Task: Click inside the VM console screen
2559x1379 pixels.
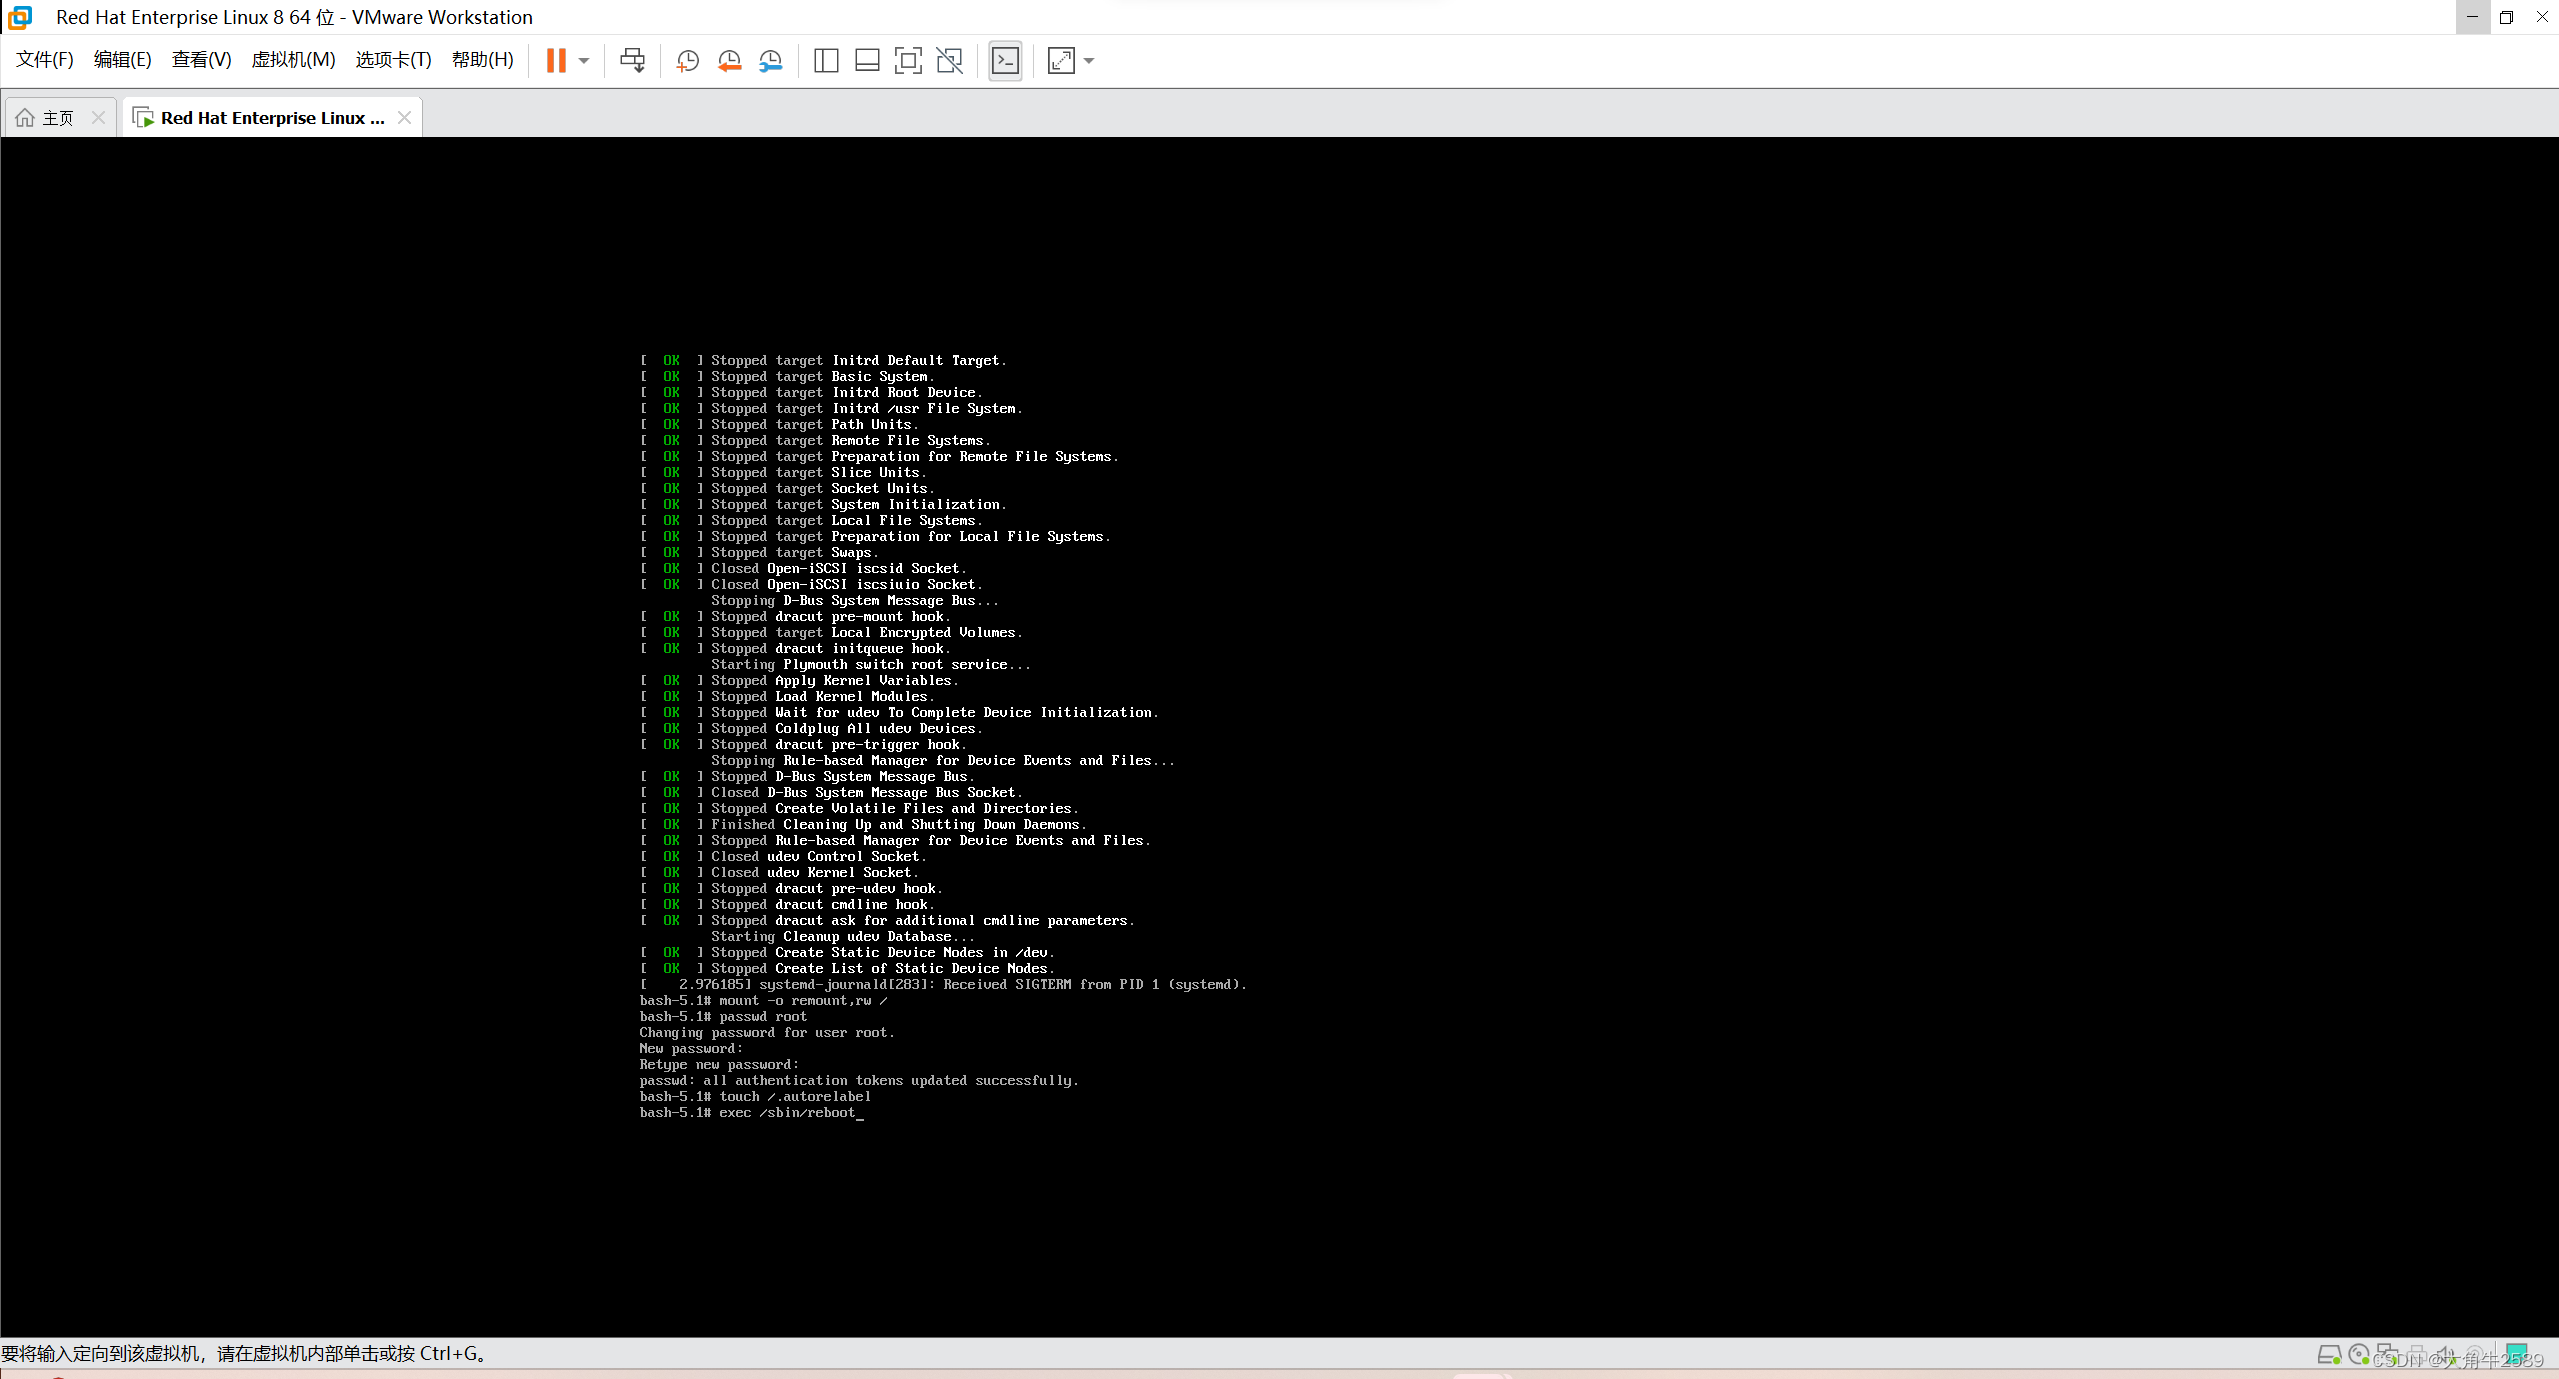Action: (x=1279, y=736)
